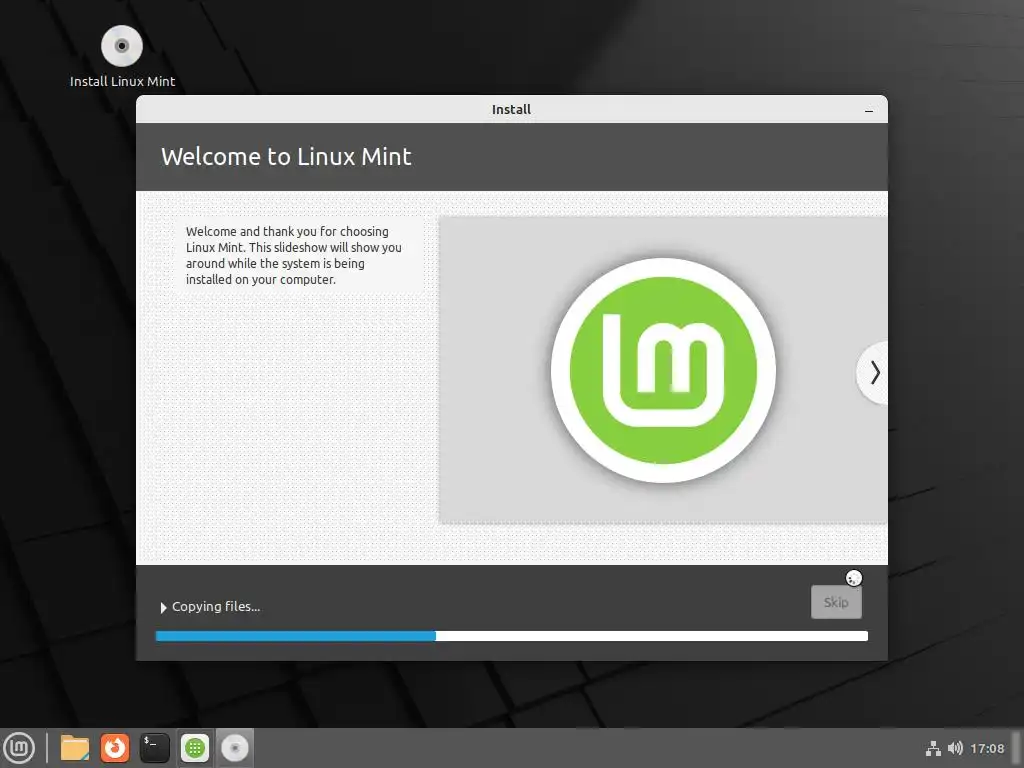Select the installer disc taskbar item
Screen dimensions: 1024x768
tap(234, 748)
